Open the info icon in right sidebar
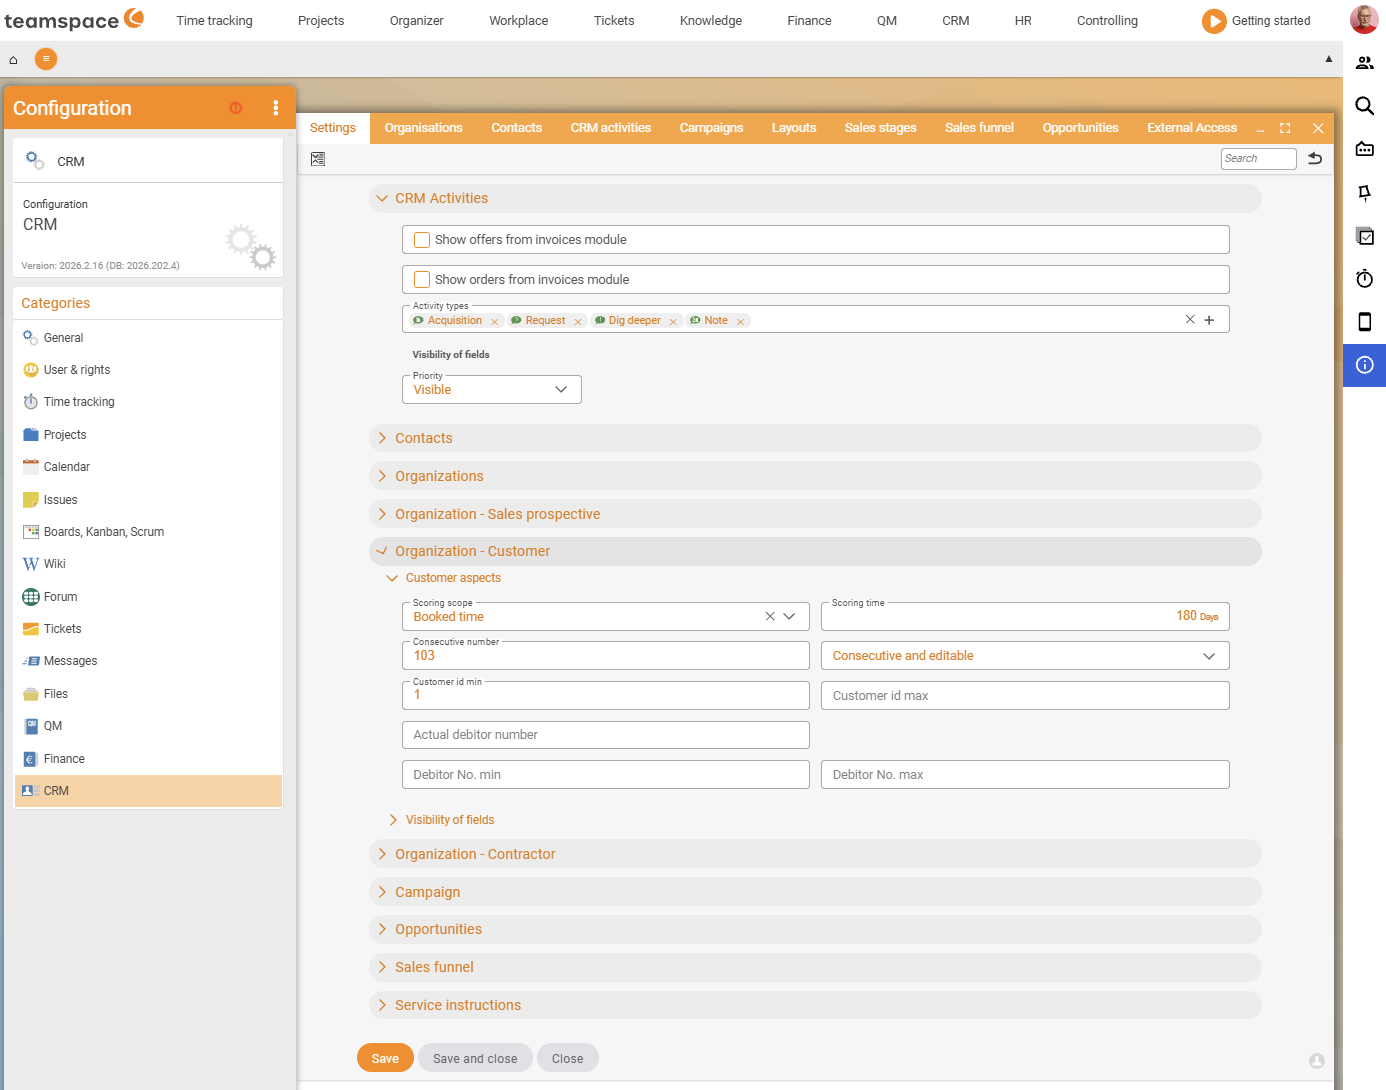 [1365, 365]
